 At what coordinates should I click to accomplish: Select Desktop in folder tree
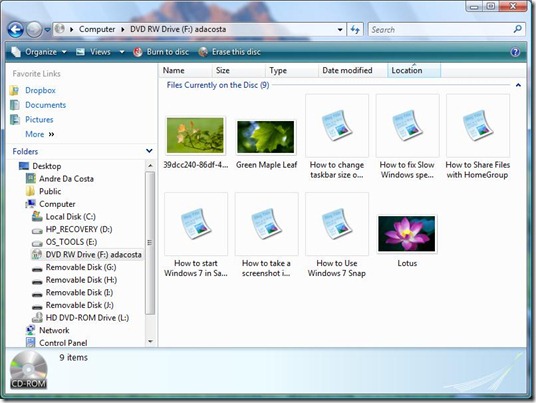47,166
